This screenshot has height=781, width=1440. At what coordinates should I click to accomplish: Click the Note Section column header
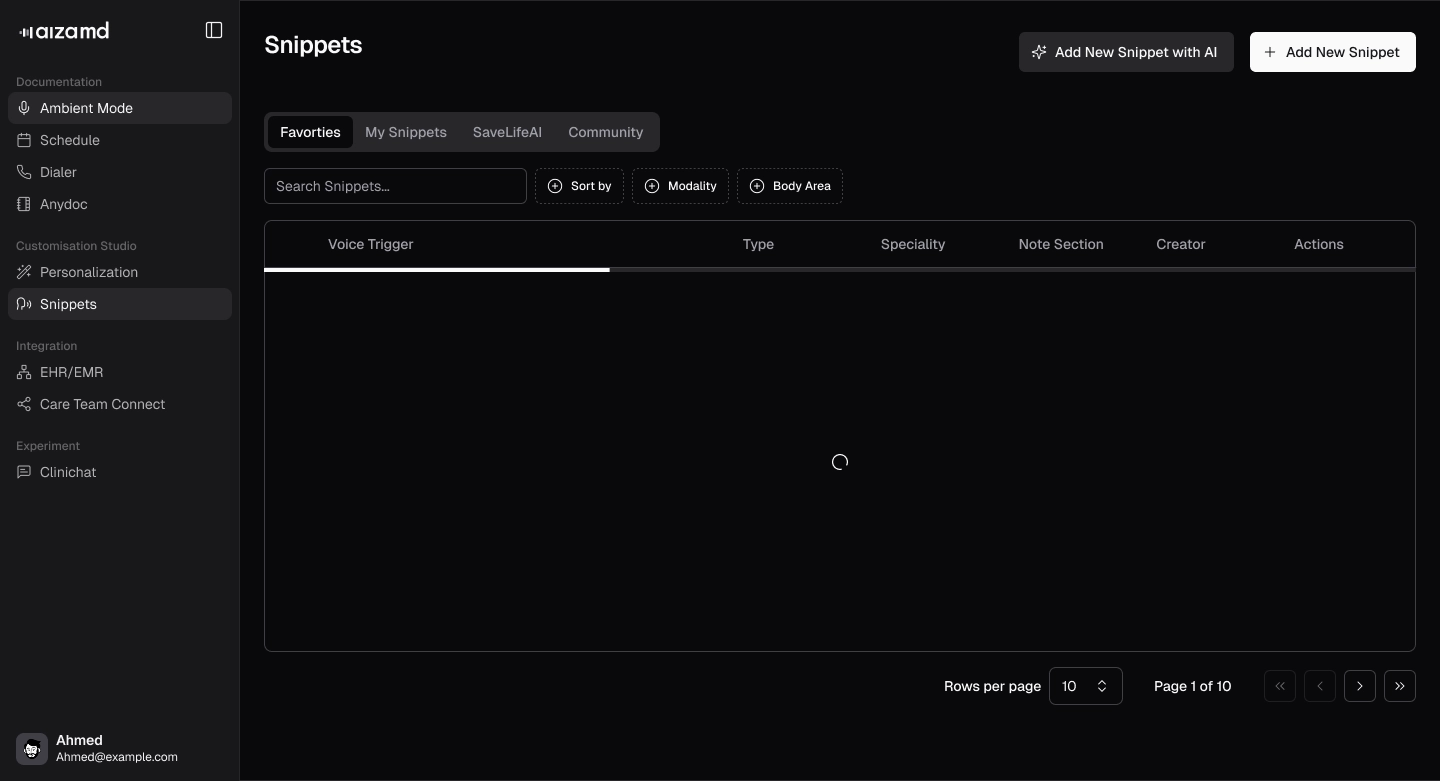[x=1061, y=244]
